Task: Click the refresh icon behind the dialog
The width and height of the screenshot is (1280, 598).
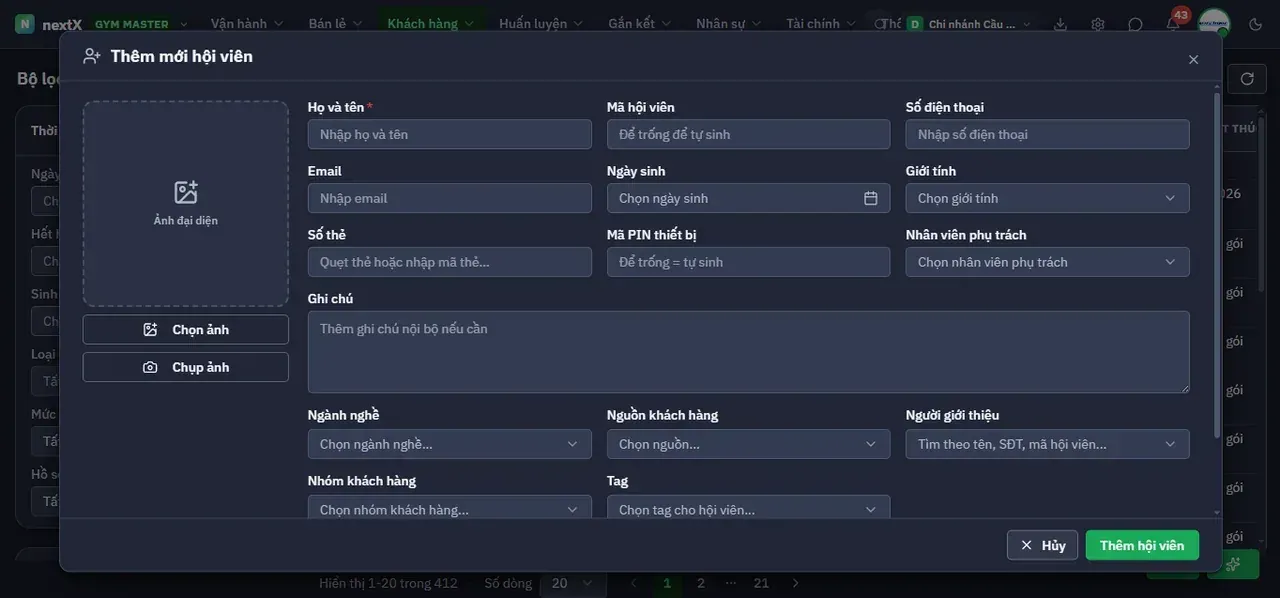Action: click(x=1247, y=79)
